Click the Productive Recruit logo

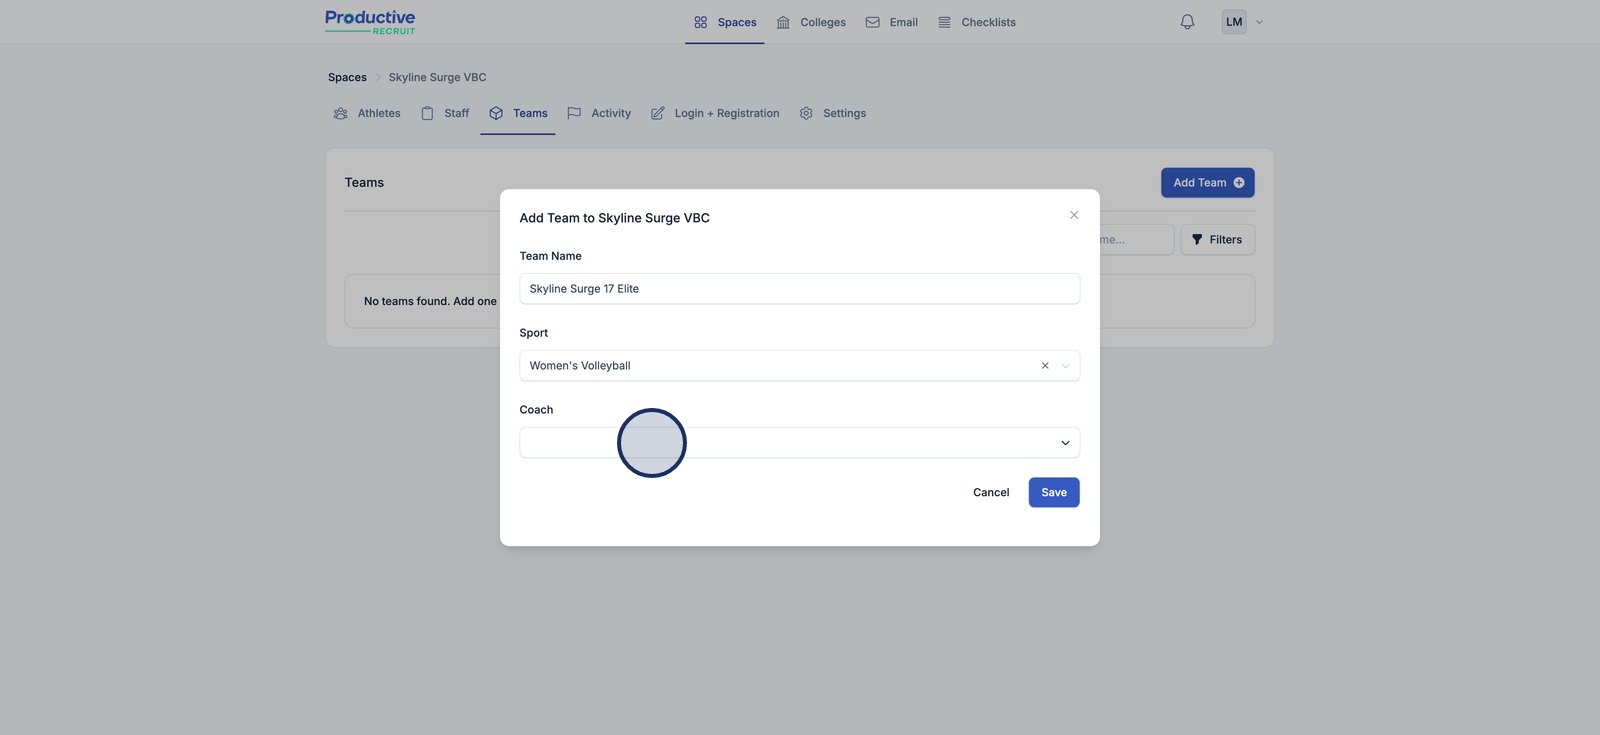(370, 22)
